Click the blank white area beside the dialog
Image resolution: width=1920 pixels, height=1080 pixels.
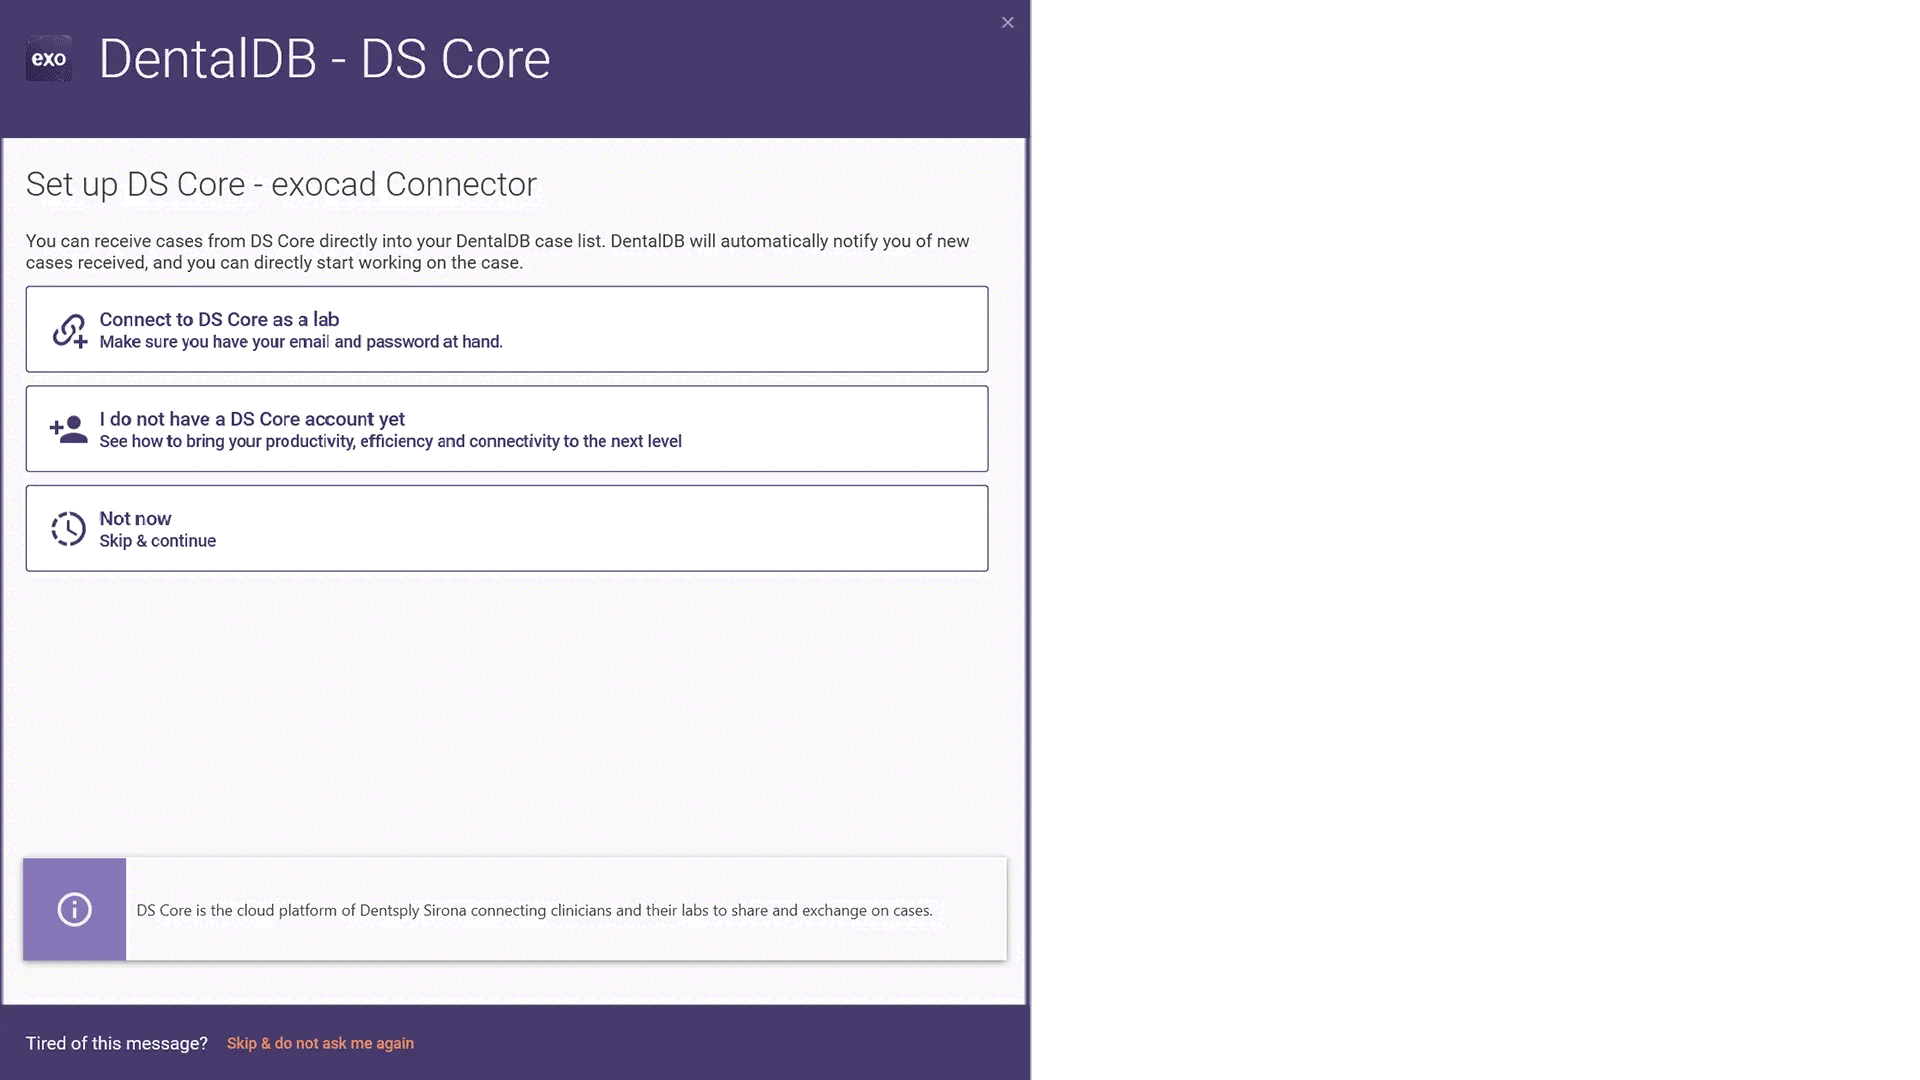pos(1470,540)
